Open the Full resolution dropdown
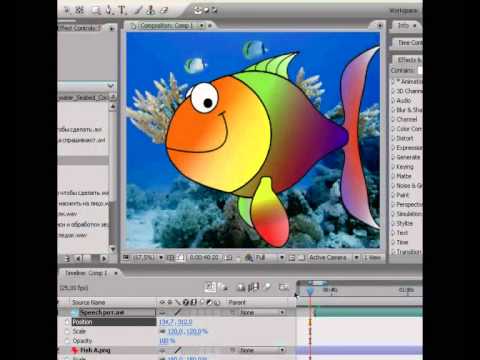 coord(270,258)
